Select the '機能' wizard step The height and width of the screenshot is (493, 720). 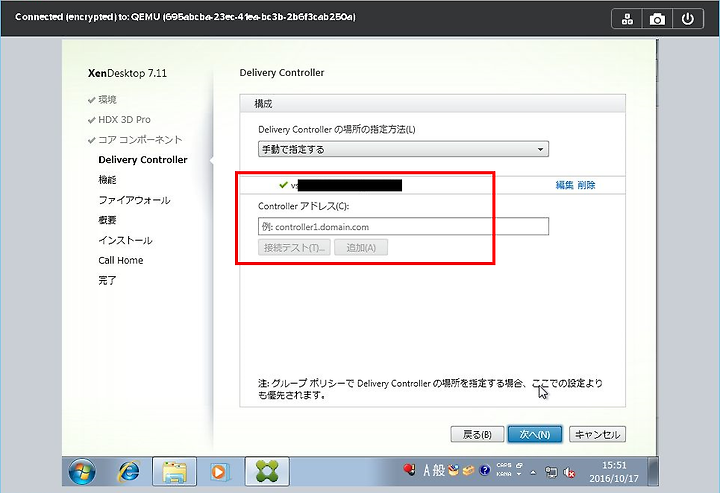[107, 180]
